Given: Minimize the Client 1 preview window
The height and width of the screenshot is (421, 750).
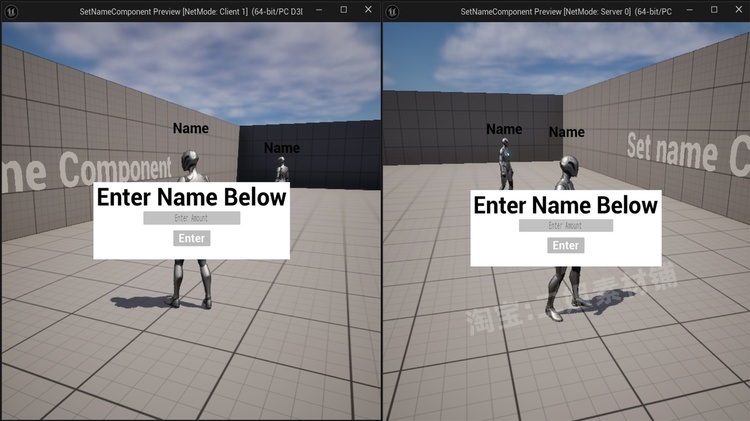Looking at the screenshot, I should point(318,10).
